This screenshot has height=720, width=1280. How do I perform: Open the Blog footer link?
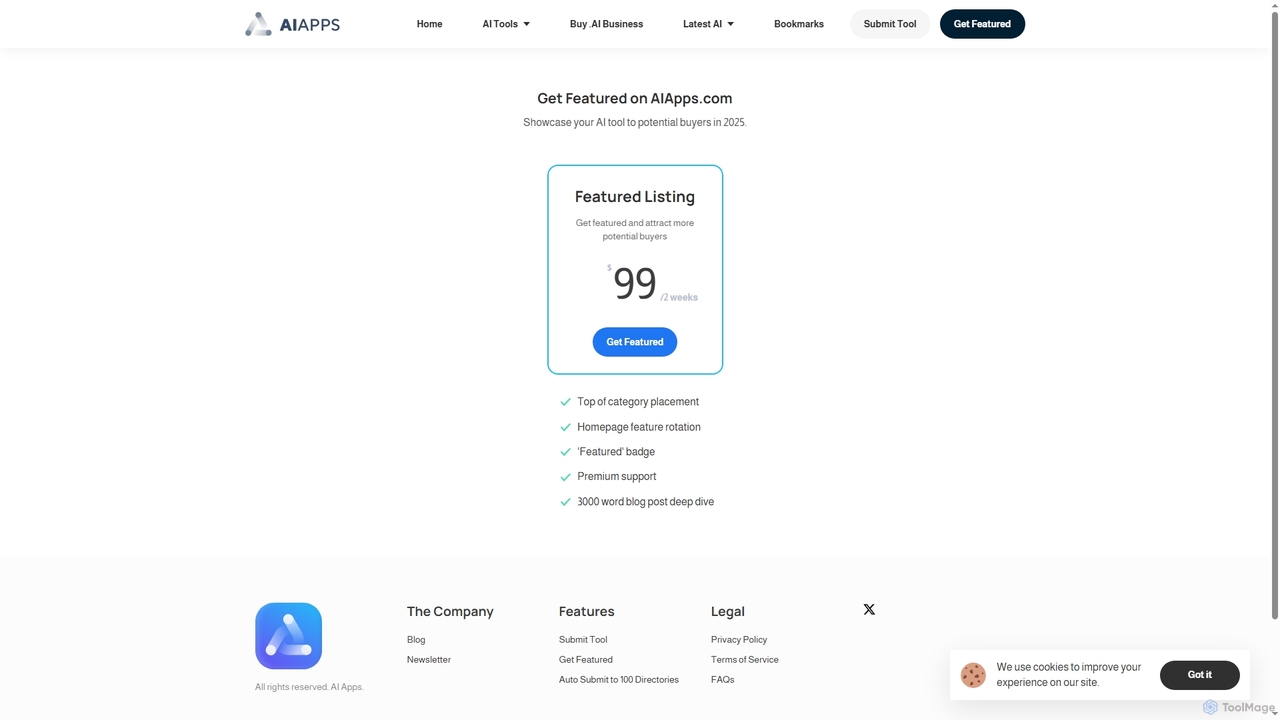pyautogui.click(x=416, y=640)
